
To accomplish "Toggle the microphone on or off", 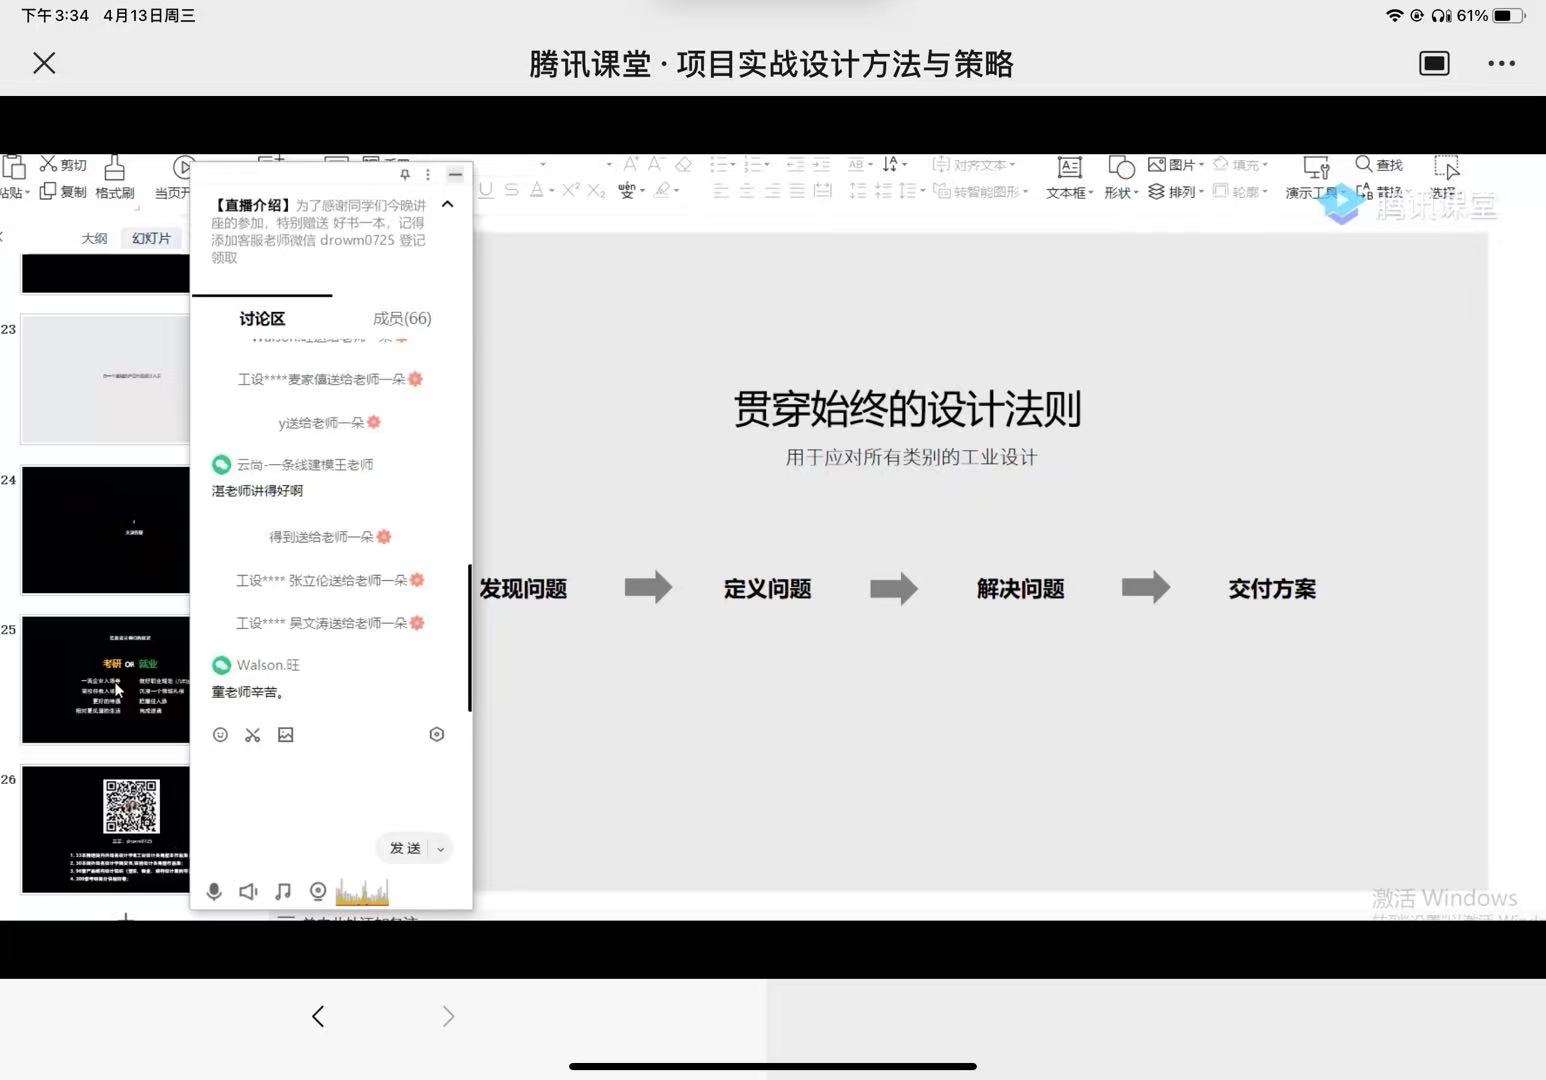I will click(214, 891).
